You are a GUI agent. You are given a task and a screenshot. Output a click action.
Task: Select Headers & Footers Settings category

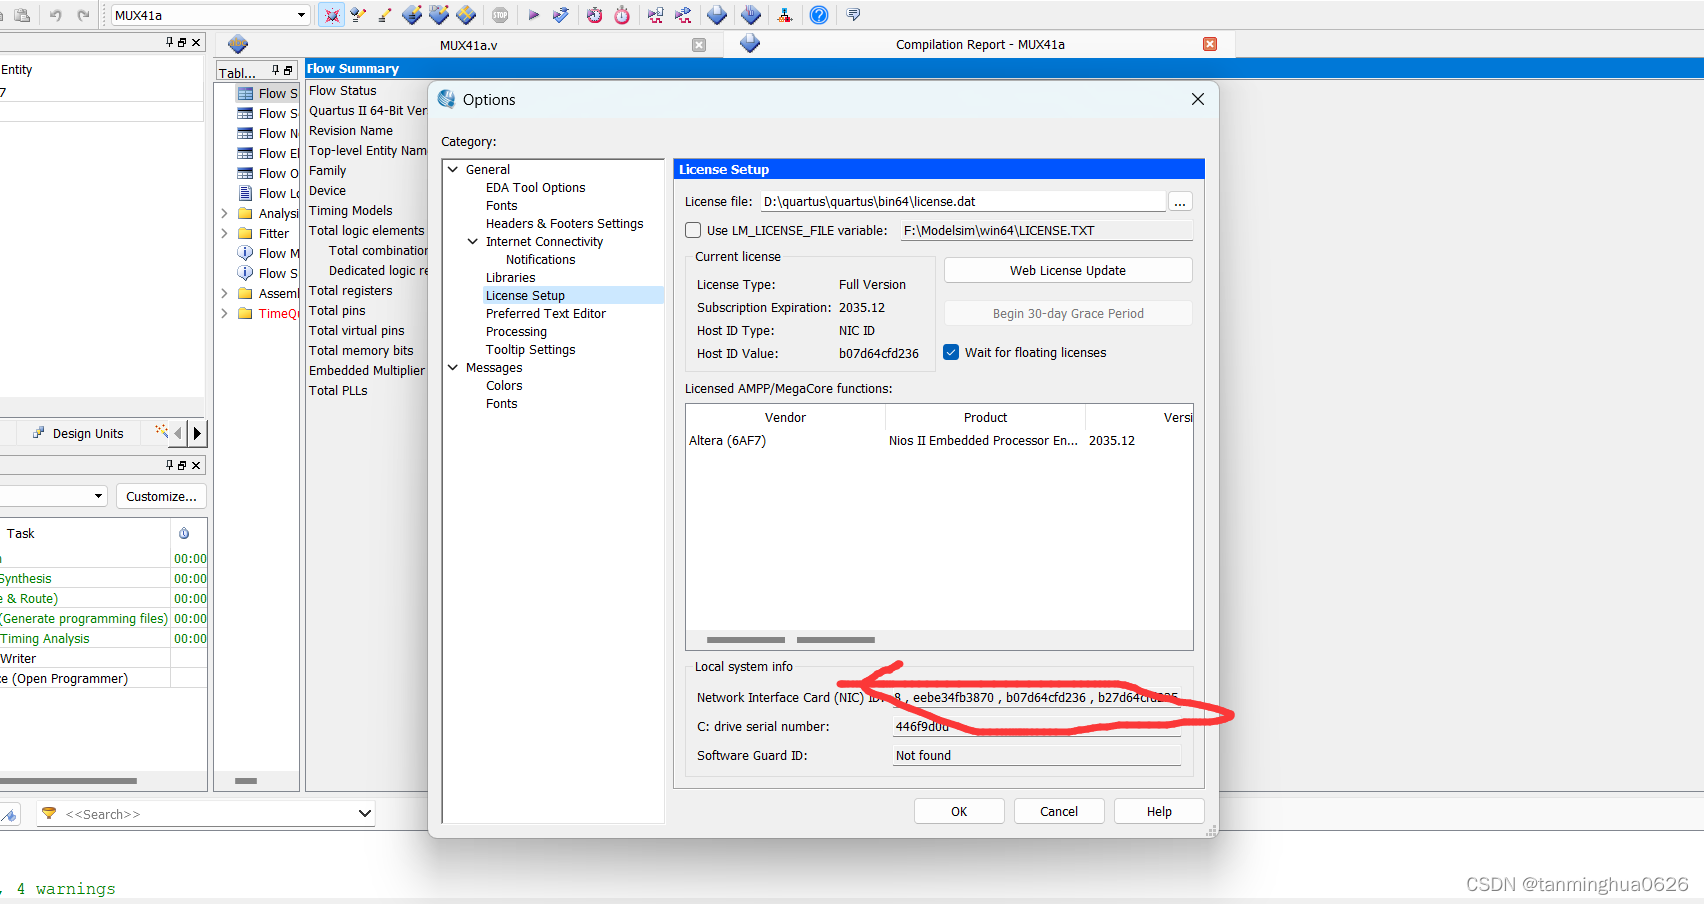coord(564,223)
